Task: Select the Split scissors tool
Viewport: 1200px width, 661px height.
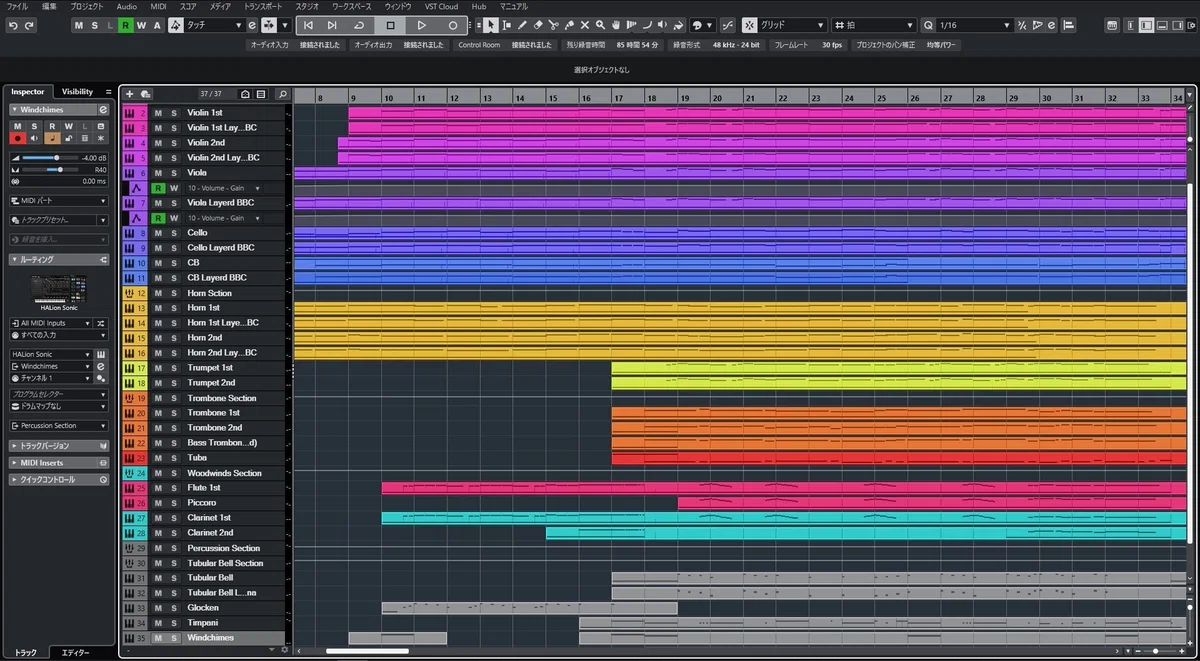Action: click(553, 25)
